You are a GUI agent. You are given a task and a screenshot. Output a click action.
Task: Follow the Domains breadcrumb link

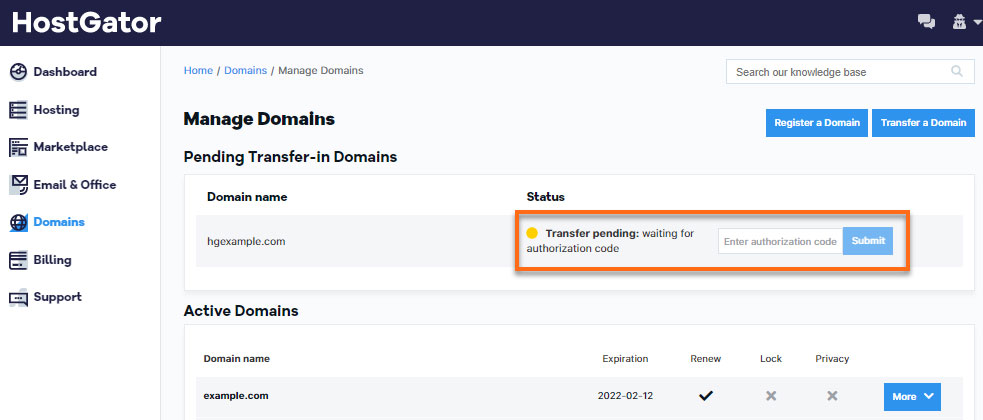click(x=246, y=70)
